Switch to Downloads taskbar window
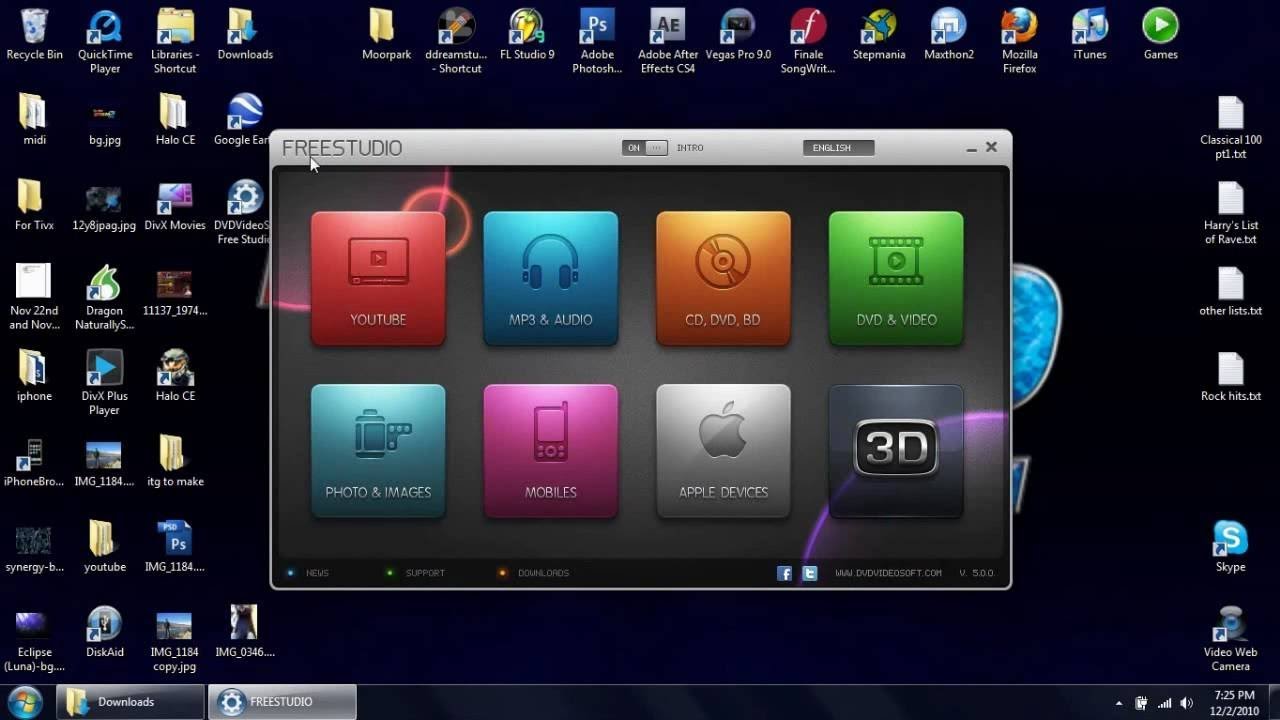The image size is (1280, 720). click(x=130, y=702)
